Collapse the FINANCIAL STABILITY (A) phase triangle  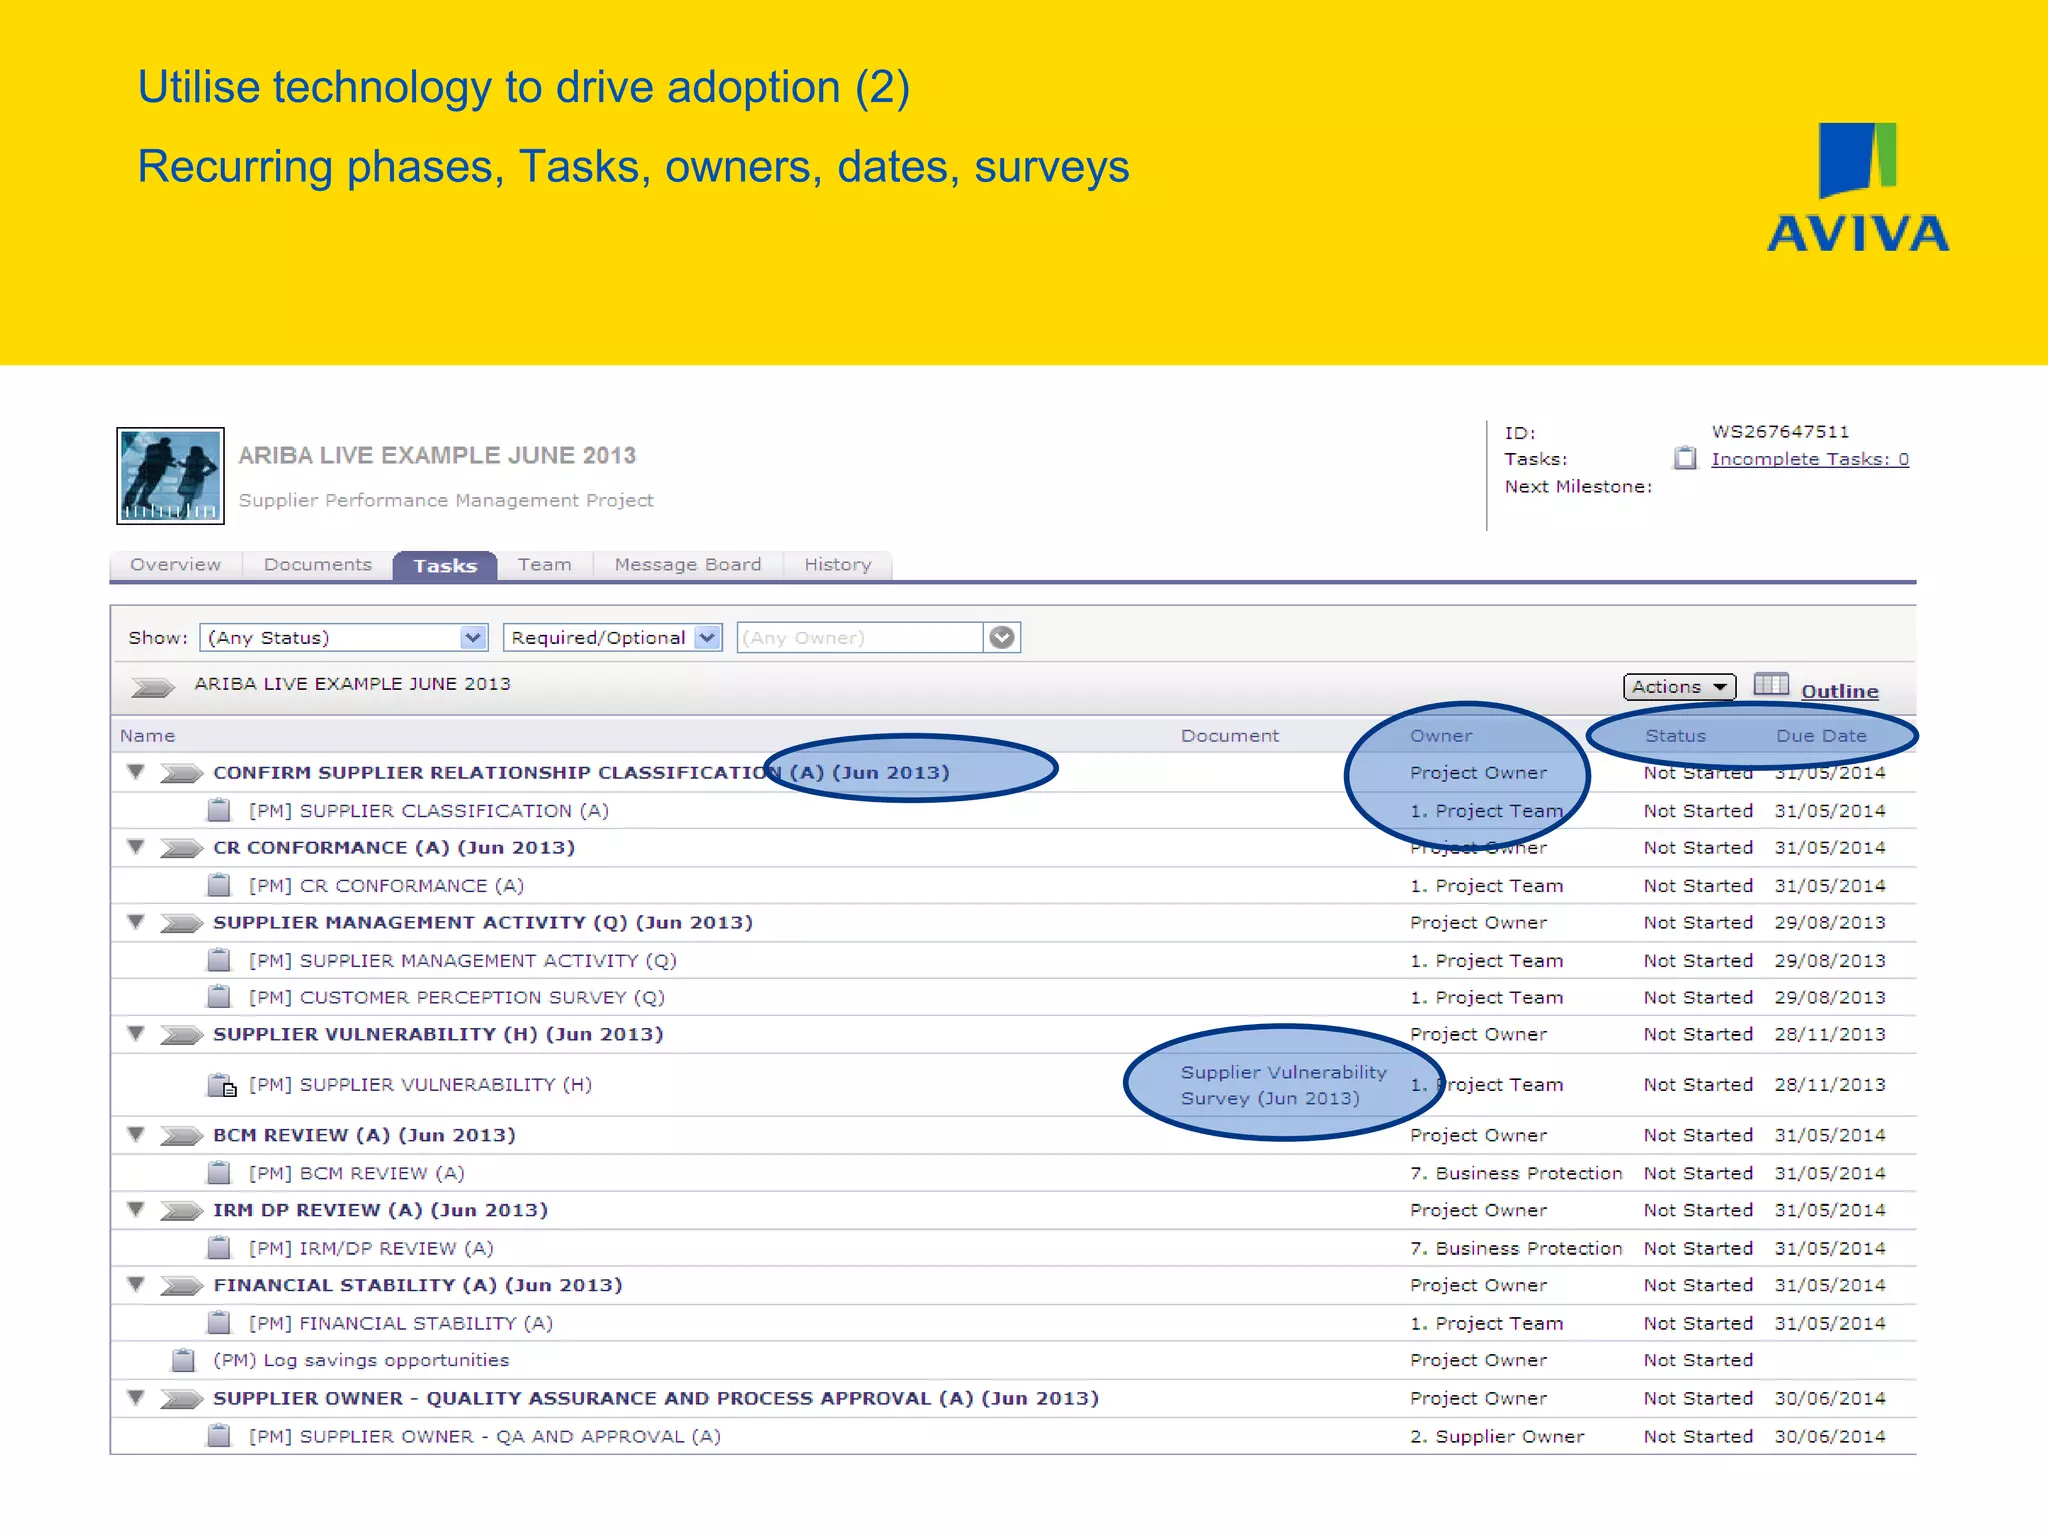pyautogui.click(x=136, y=1284)
